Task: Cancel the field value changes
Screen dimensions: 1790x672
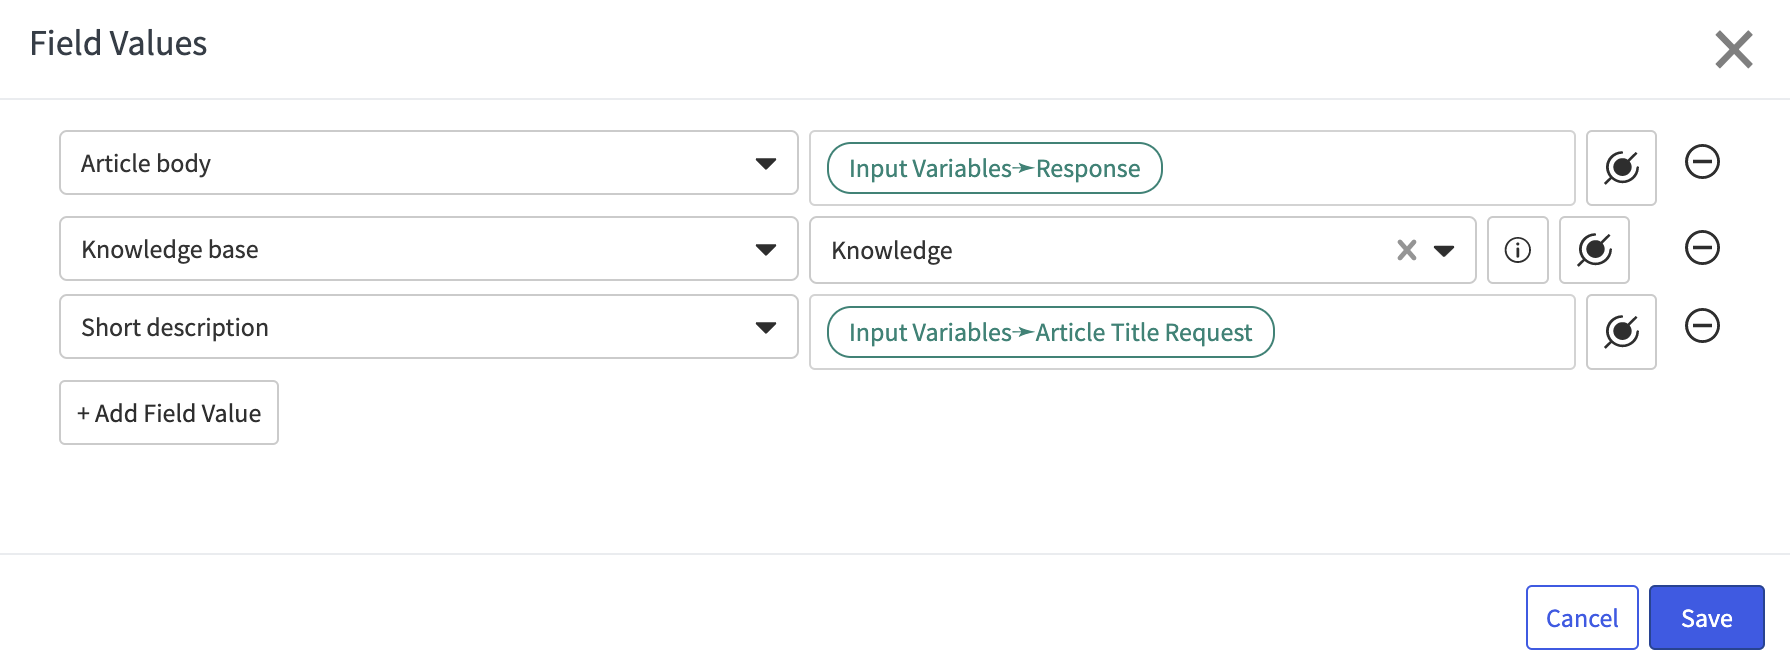Action: pyautogui.click(x=1582, y=618)
